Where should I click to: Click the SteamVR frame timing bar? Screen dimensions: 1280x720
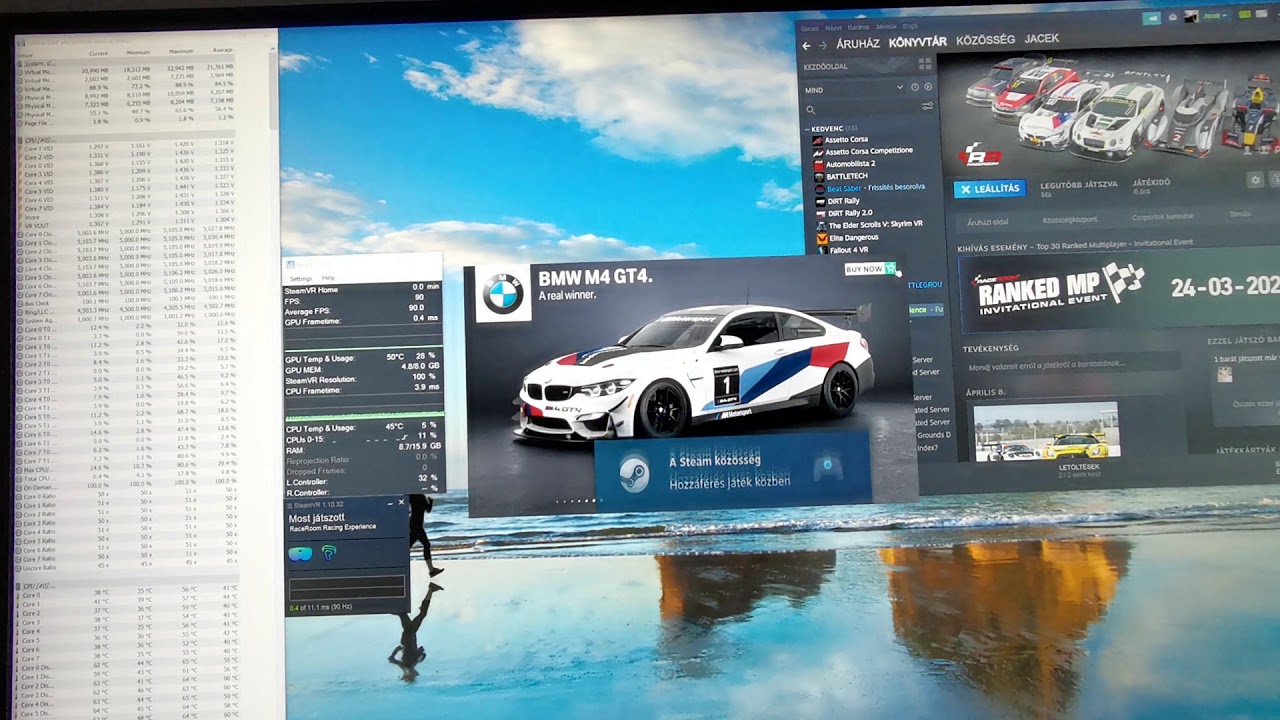(x=346, y=586)
